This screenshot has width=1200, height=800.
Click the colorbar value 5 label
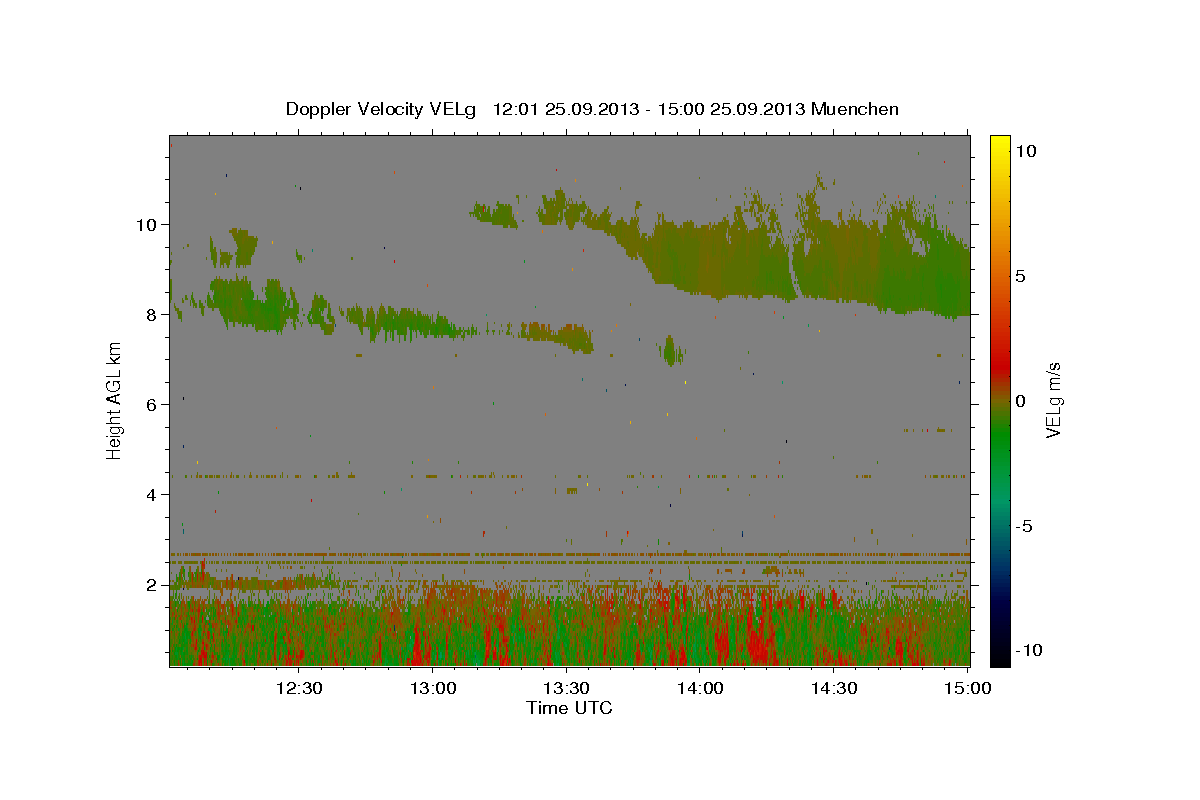coord(1020,276)
